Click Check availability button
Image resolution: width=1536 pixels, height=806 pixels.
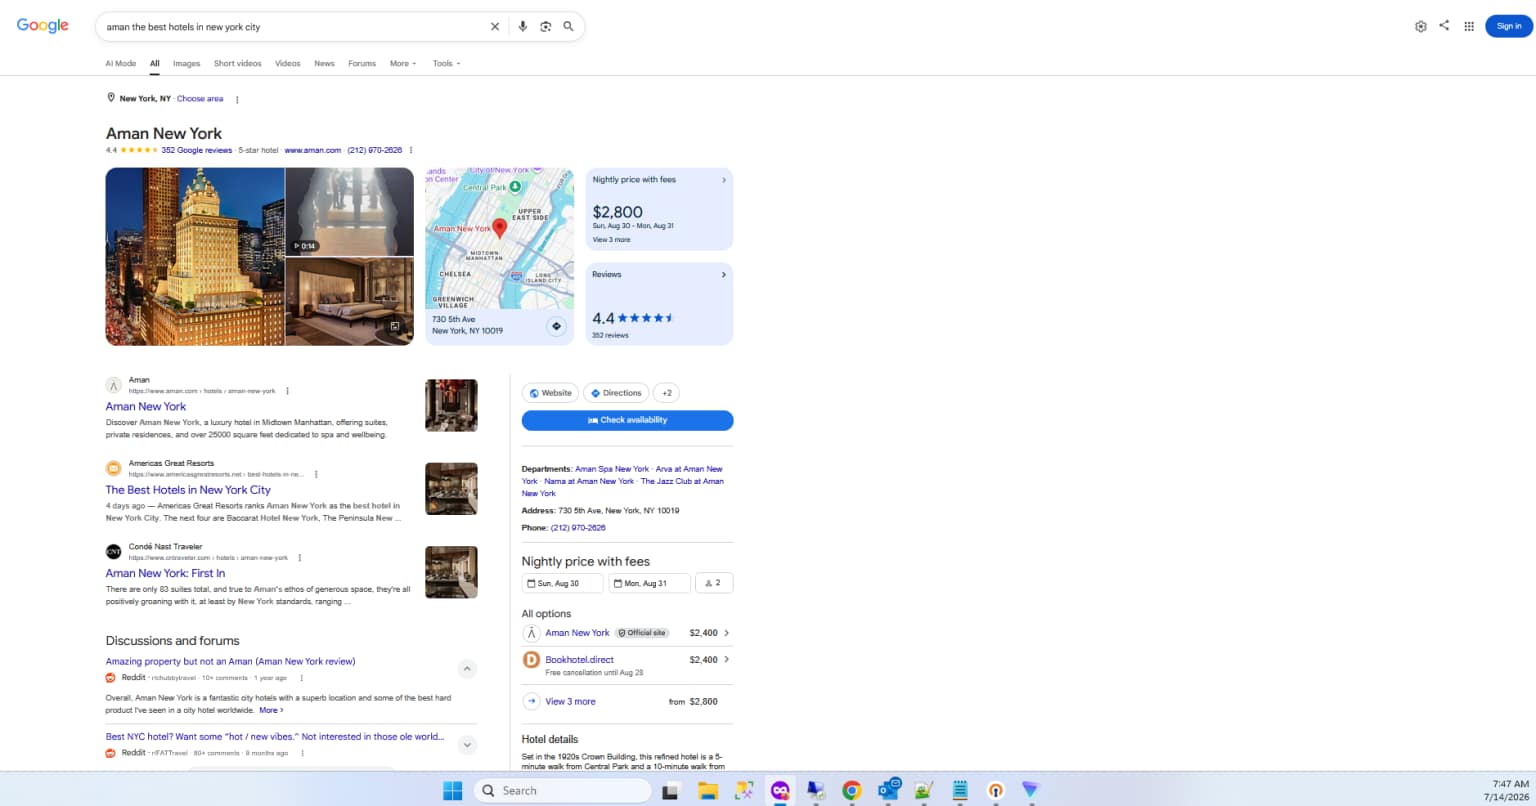(627, 420)
